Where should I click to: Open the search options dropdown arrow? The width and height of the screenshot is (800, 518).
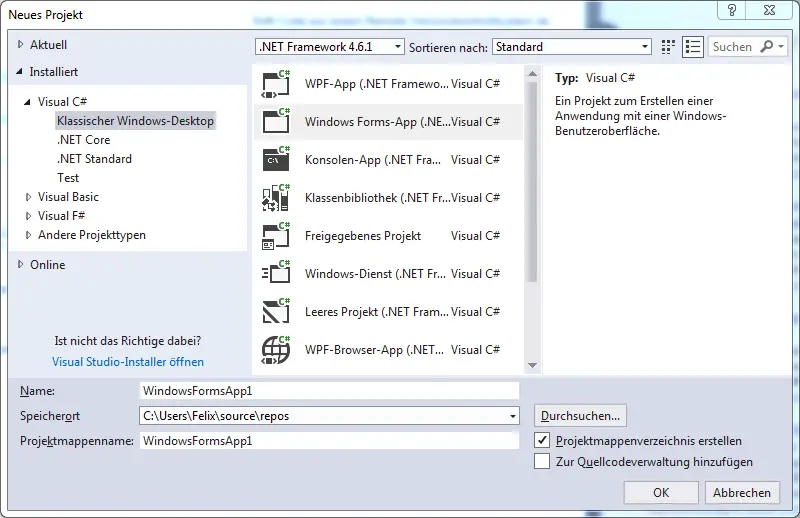coord(781,46)
